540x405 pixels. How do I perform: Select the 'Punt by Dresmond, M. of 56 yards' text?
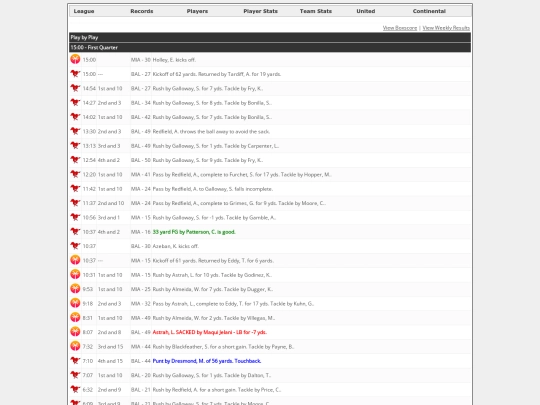207,361
